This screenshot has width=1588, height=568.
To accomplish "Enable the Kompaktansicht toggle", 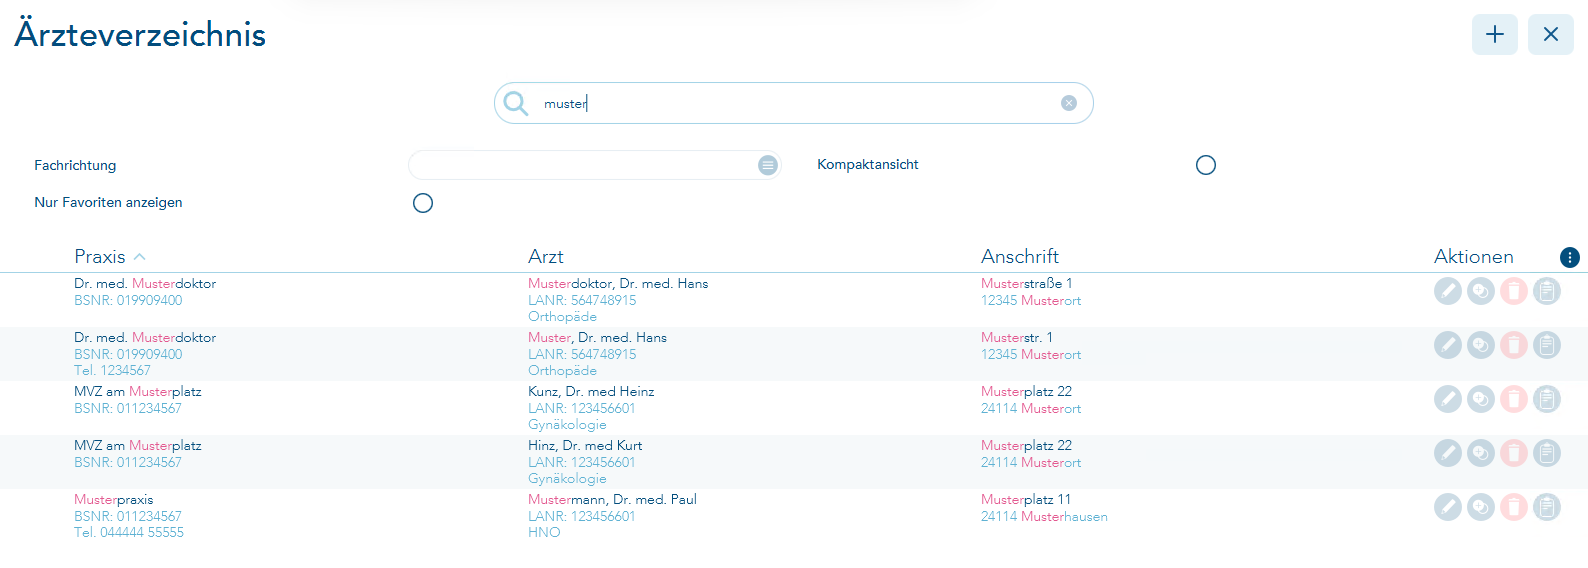I will coord(1205,165).
